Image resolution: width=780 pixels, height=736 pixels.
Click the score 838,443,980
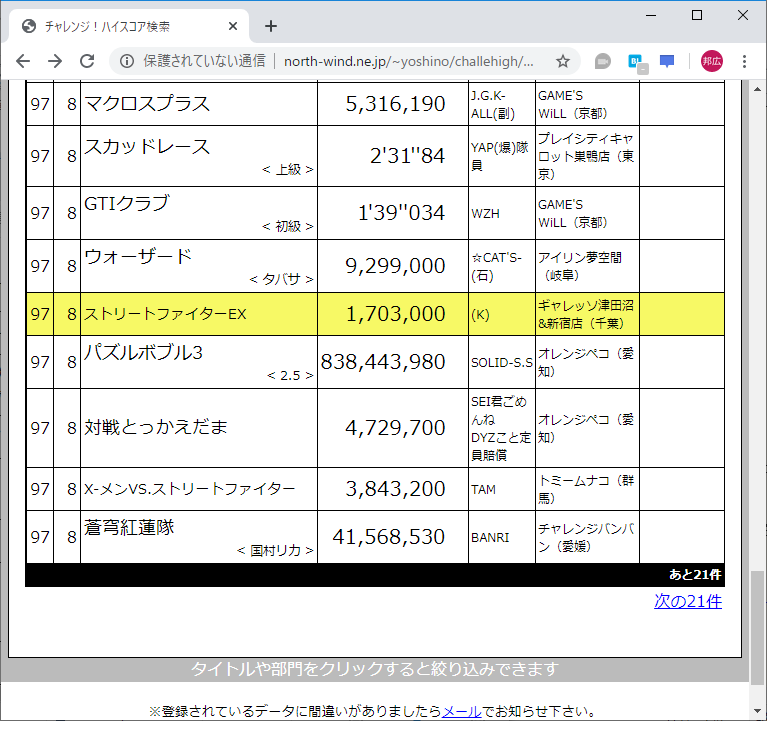click(x=383, y=362)
